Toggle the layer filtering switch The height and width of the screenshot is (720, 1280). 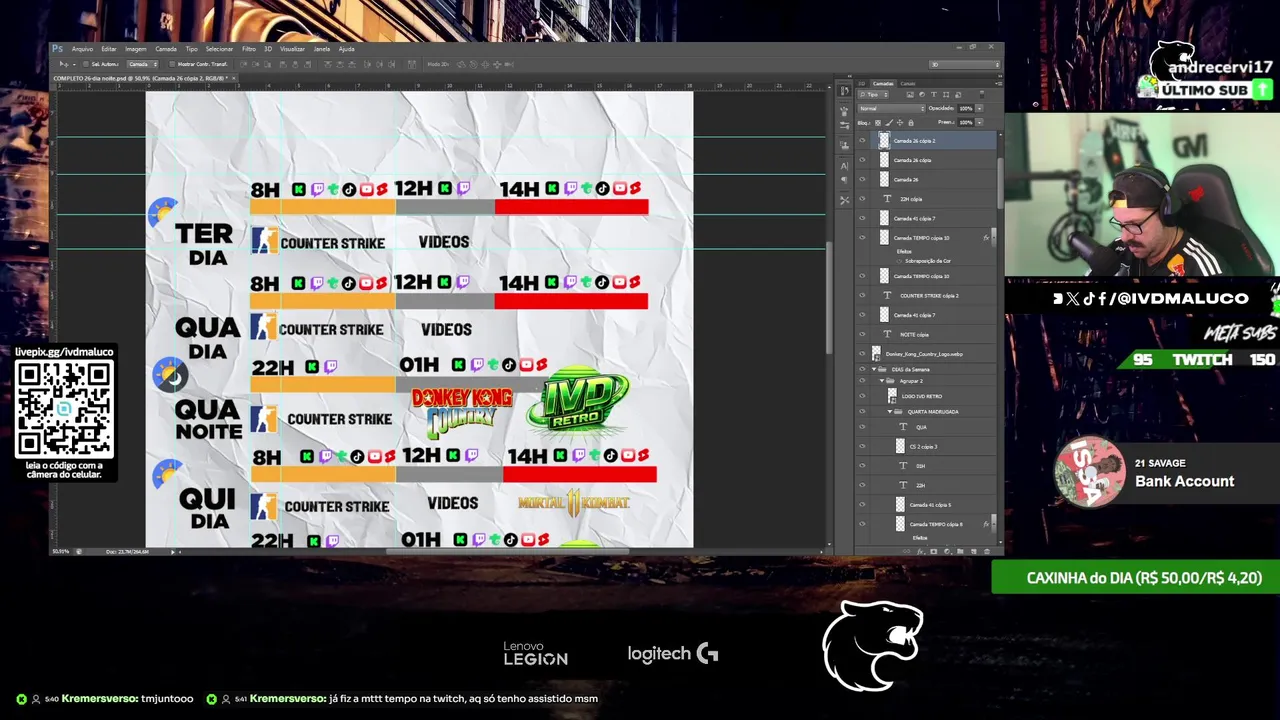982,95
